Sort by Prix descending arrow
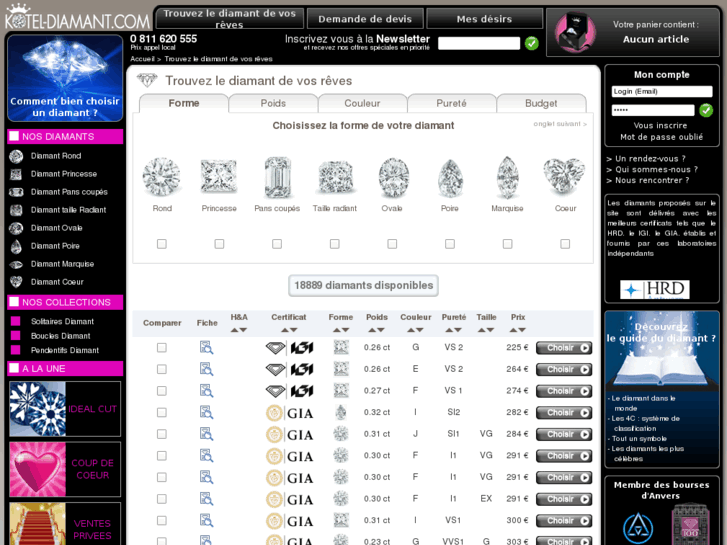 (x=522, y=330)
